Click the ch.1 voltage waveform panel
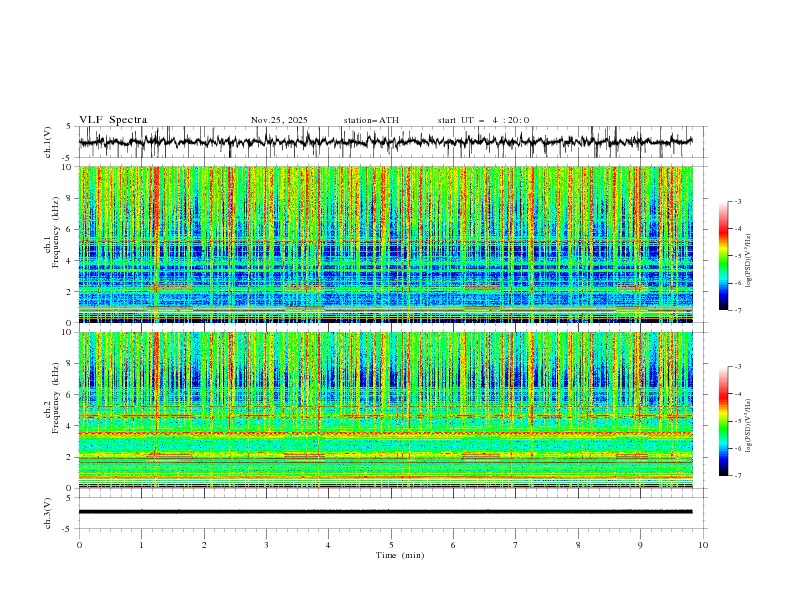 point(390,142)
